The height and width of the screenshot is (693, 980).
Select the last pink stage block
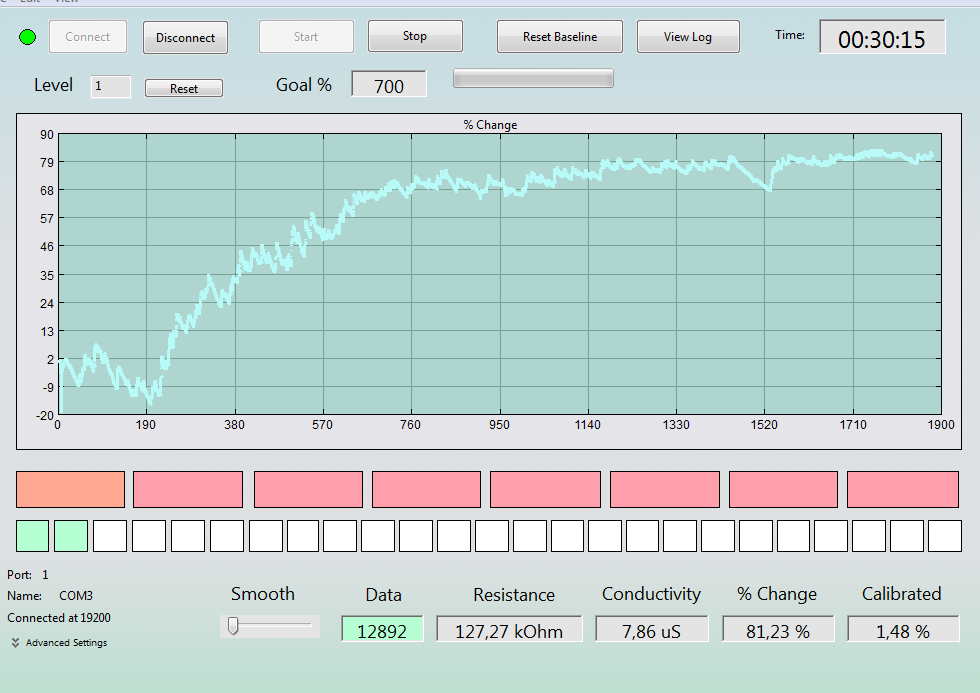[902, 489]
